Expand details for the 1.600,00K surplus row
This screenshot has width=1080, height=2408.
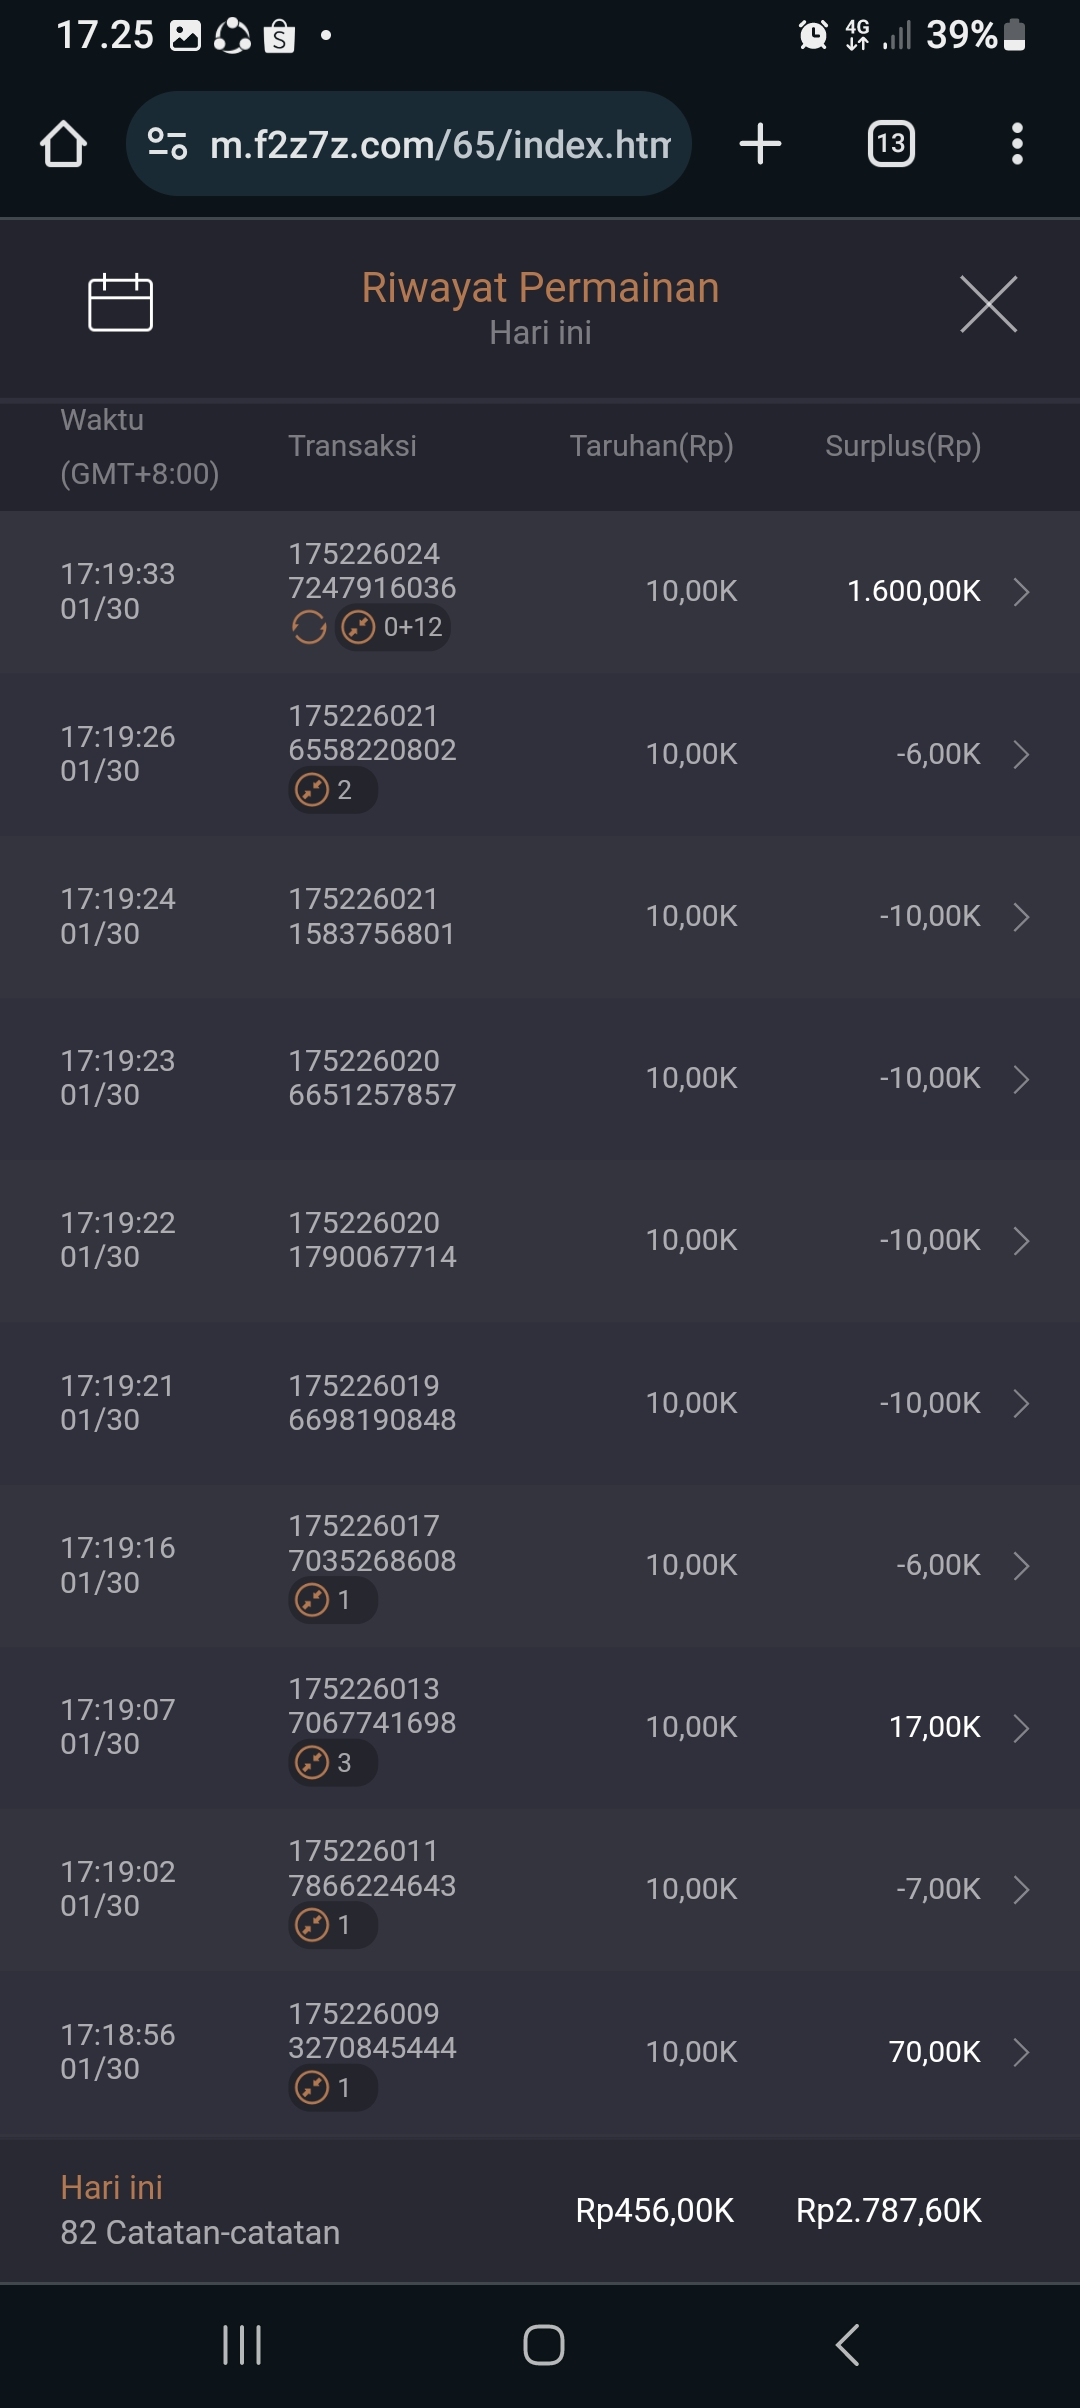pos(1021,592)
